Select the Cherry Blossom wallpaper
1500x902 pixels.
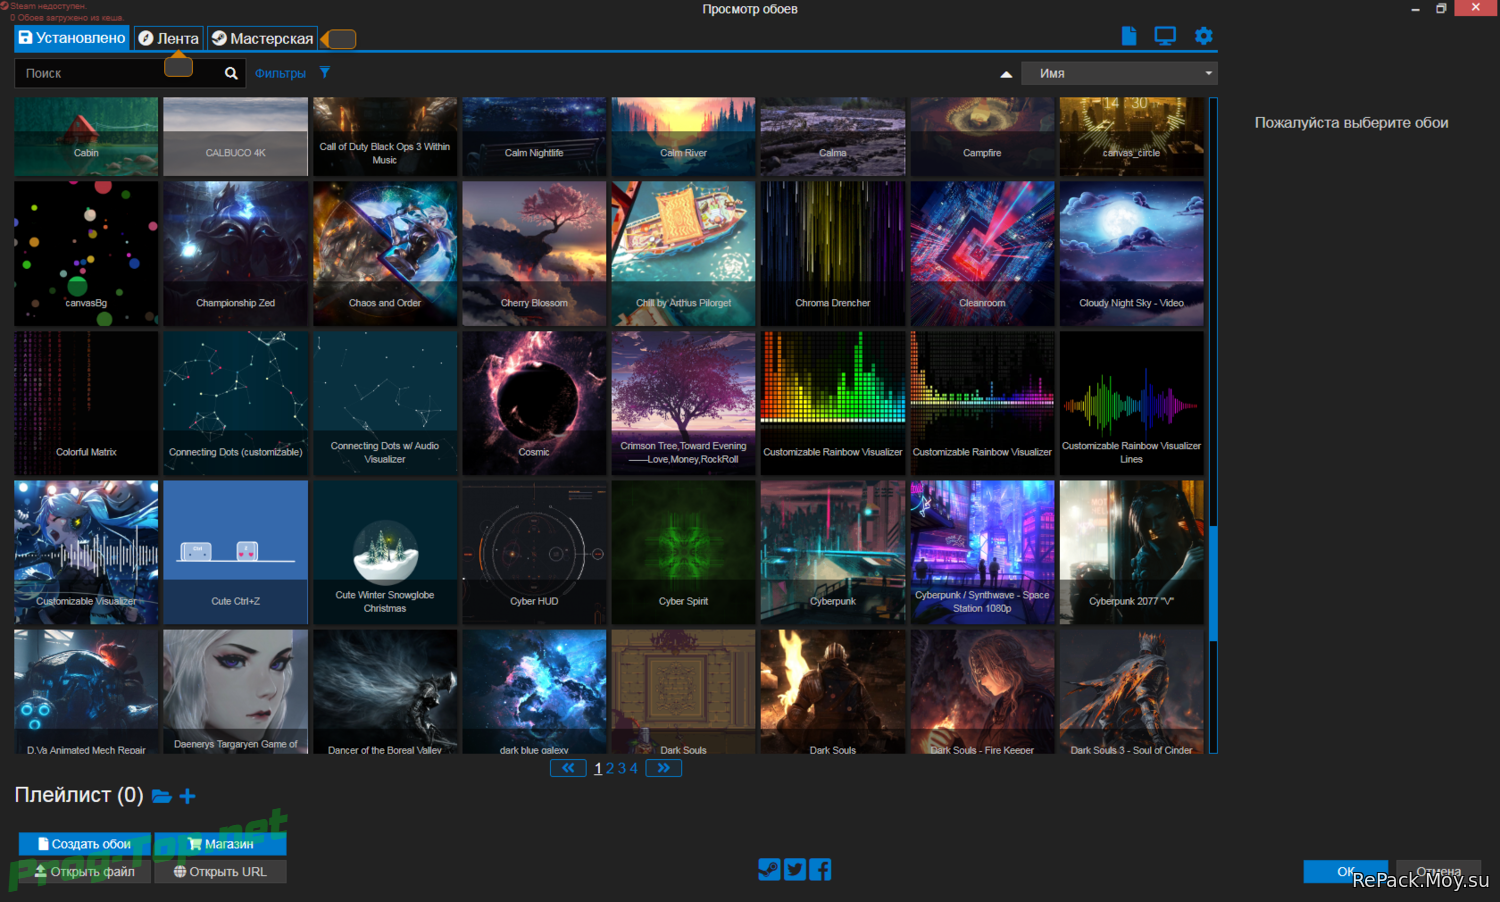[x=534, y=253]
